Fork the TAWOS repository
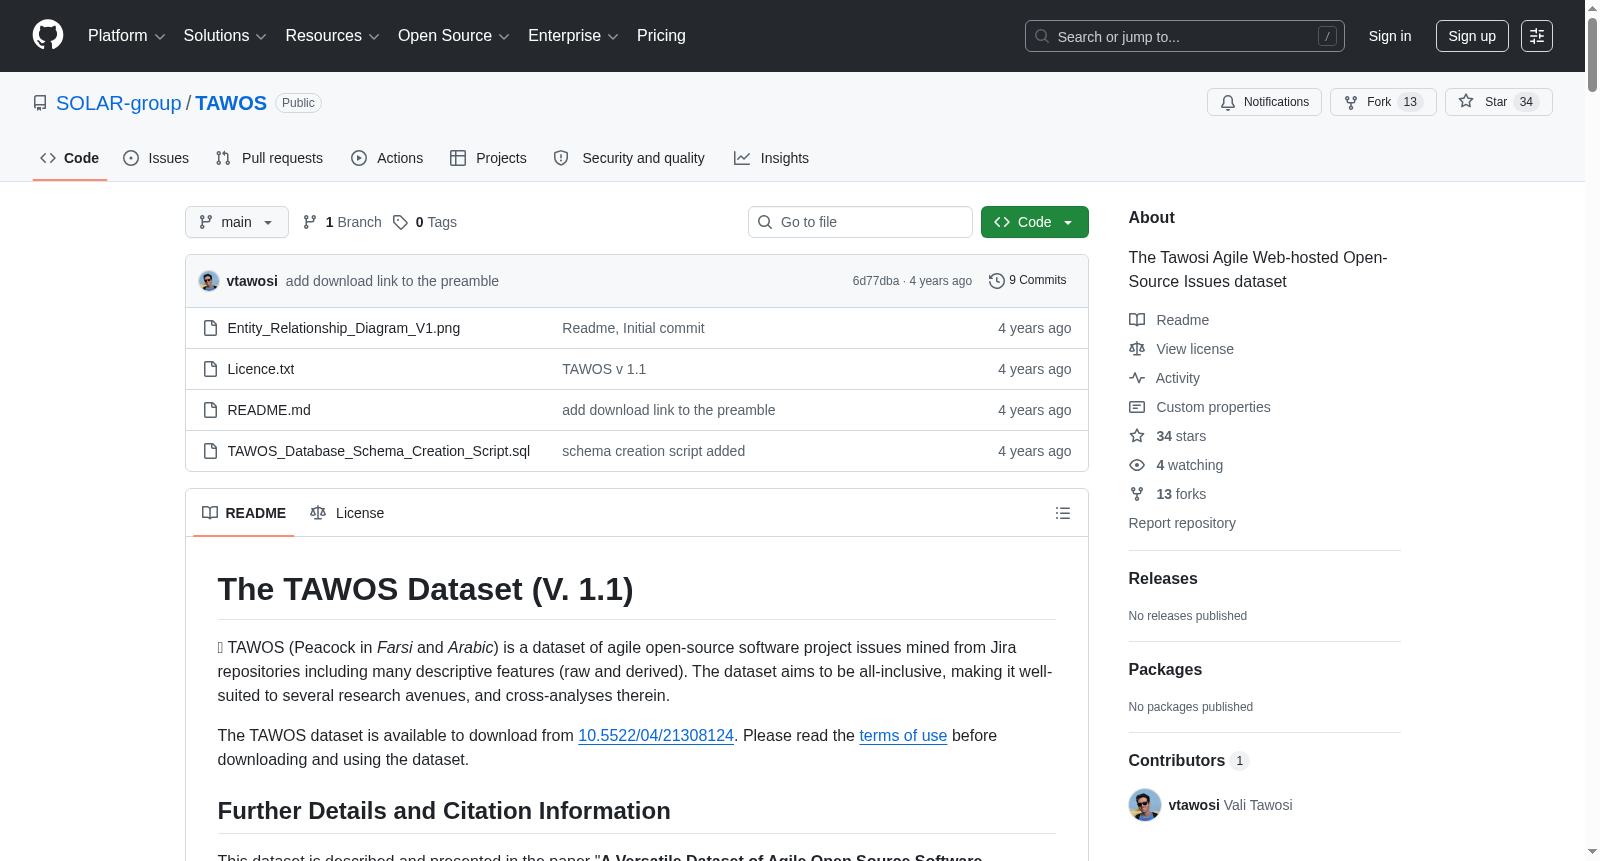This screenshot has height=861, width=1600. pyautogui.click(x=1383, y=102)
